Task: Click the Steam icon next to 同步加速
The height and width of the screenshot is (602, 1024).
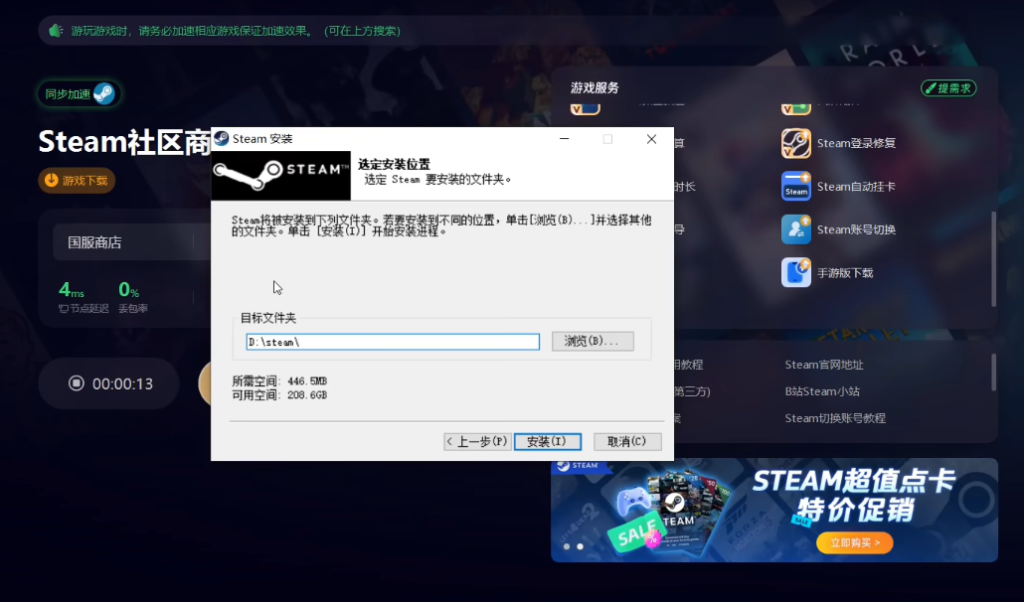Action: click(104, 93)
